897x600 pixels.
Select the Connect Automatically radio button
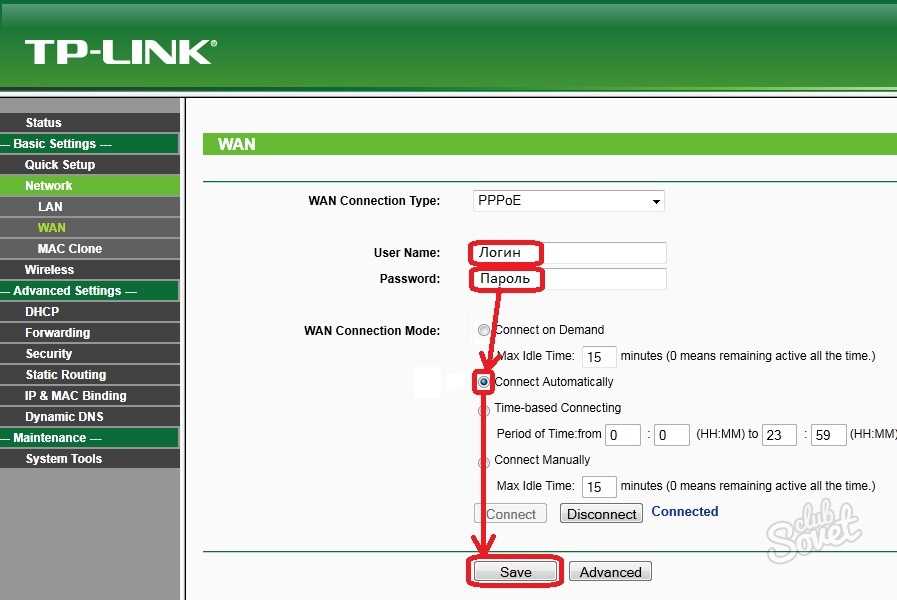[484, 382]
